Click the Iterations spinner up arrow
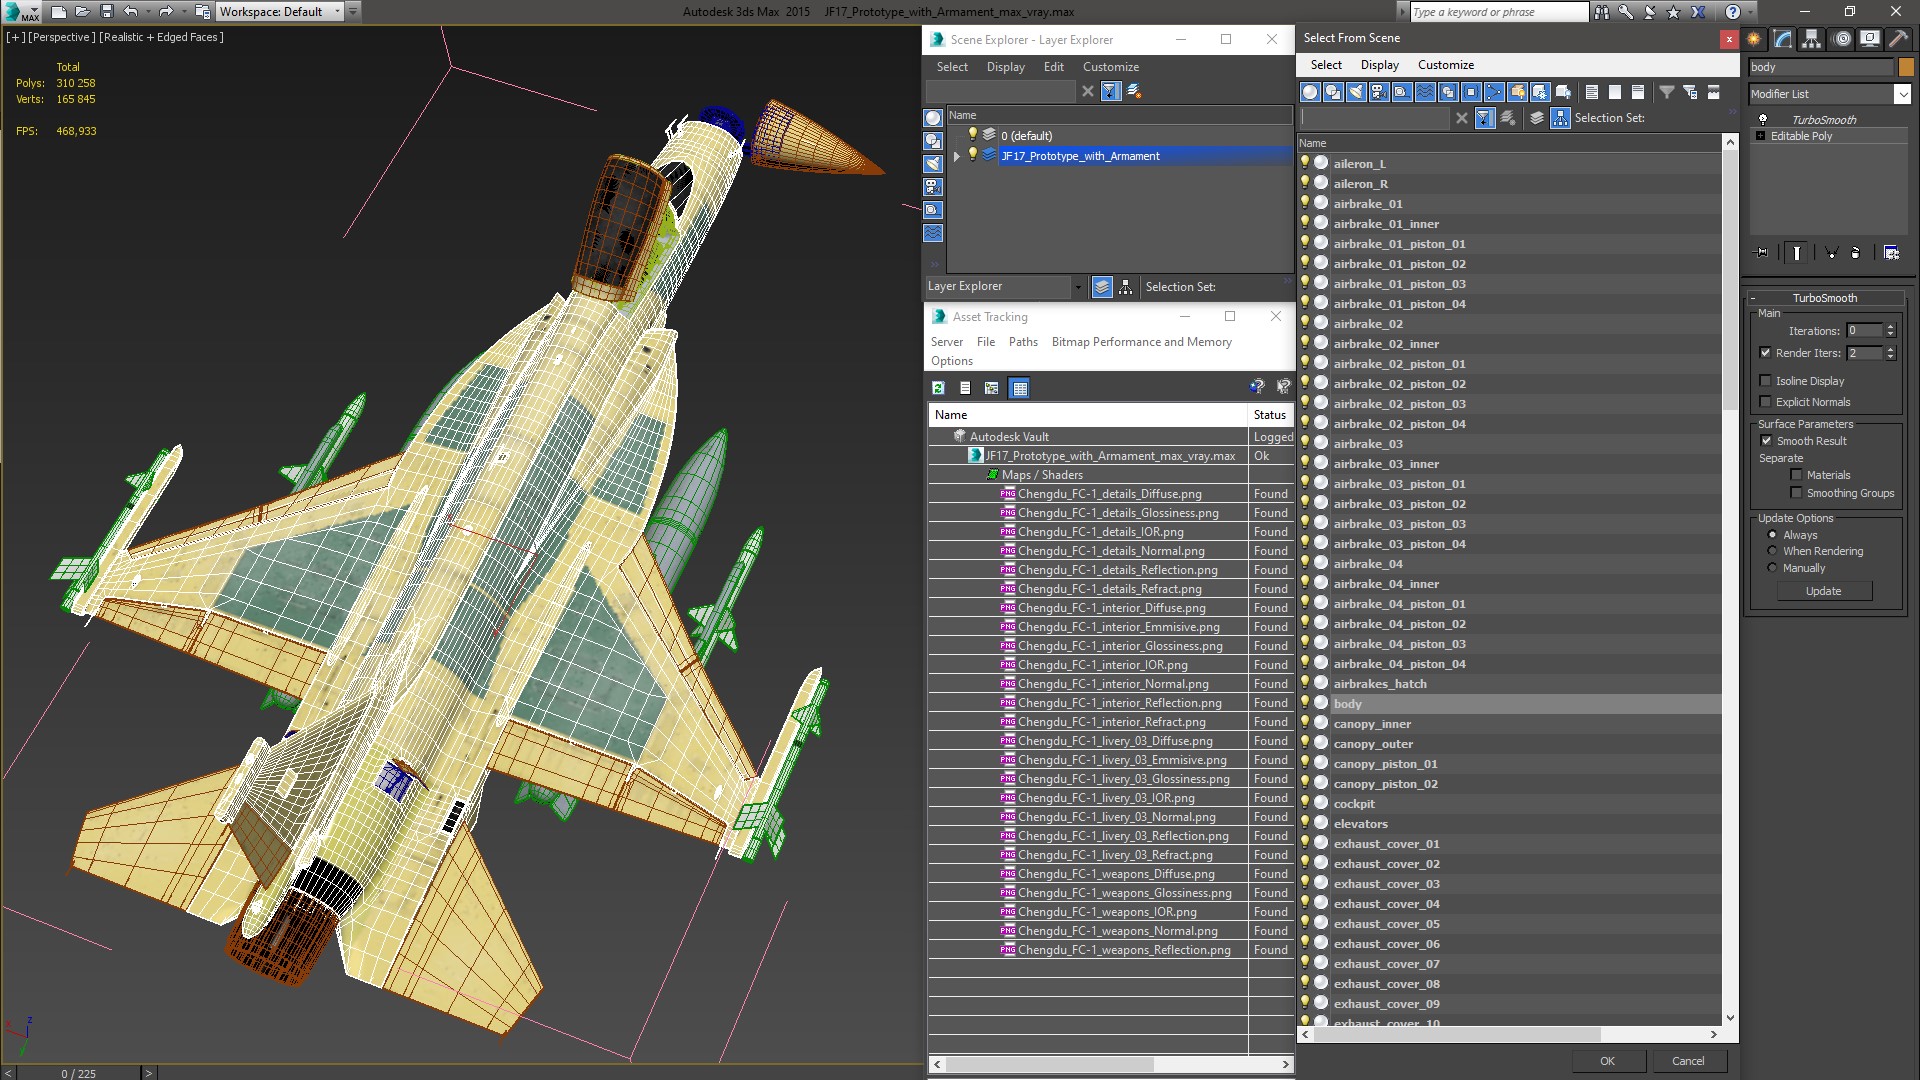 [1890, 327]
